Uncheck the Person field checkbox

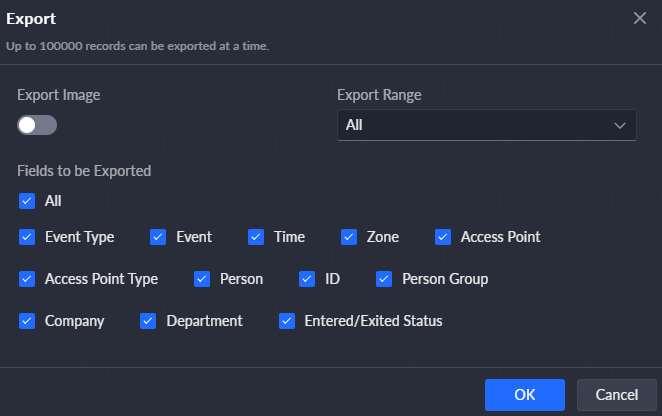202,279
